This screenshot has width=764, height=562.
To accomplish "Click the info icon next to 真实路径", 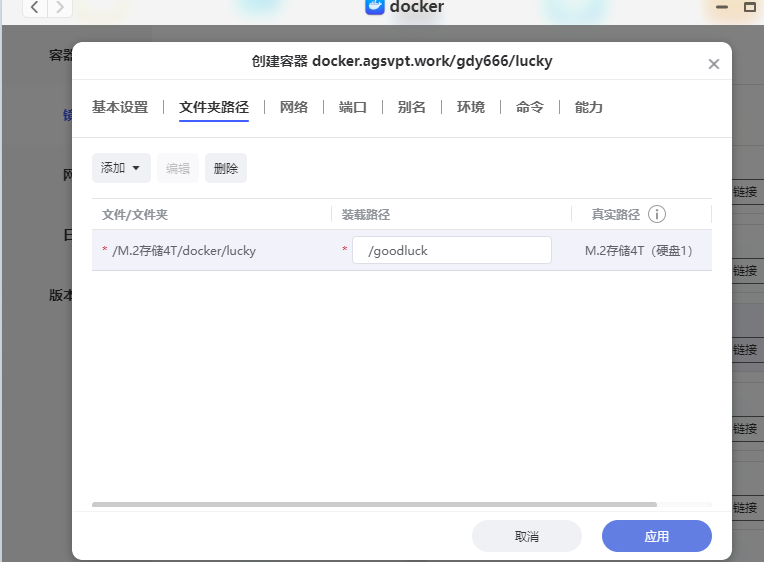I will point(656,214).
